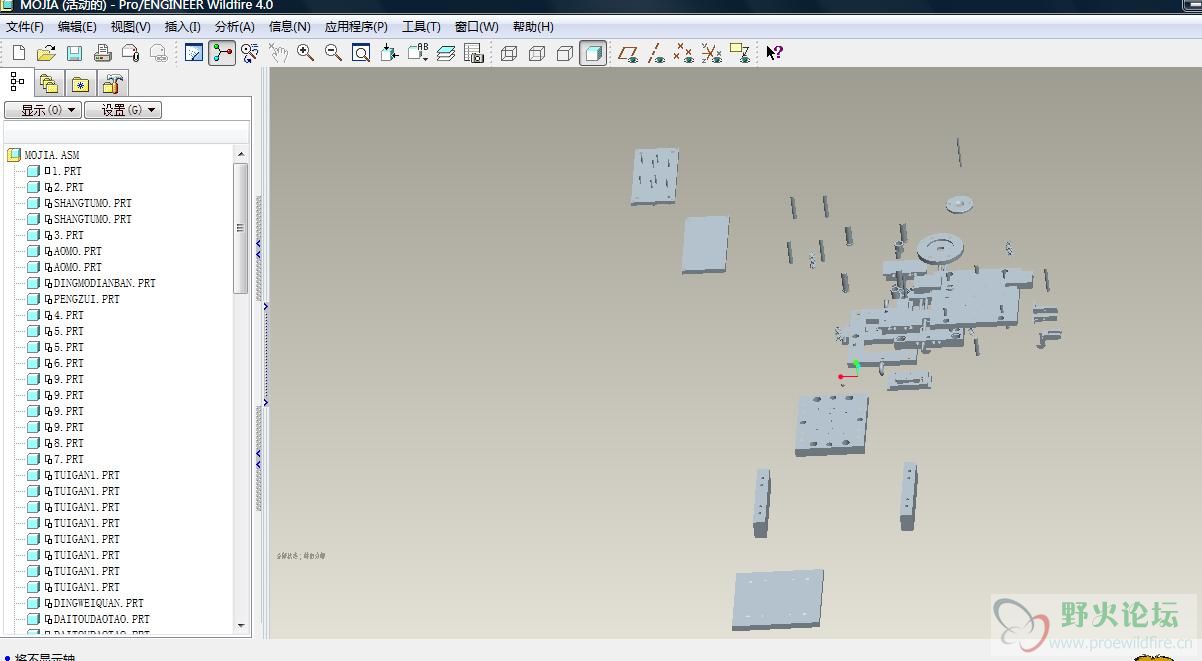
Task: Open the 文件(F) menu
Action: coord(25,27)
